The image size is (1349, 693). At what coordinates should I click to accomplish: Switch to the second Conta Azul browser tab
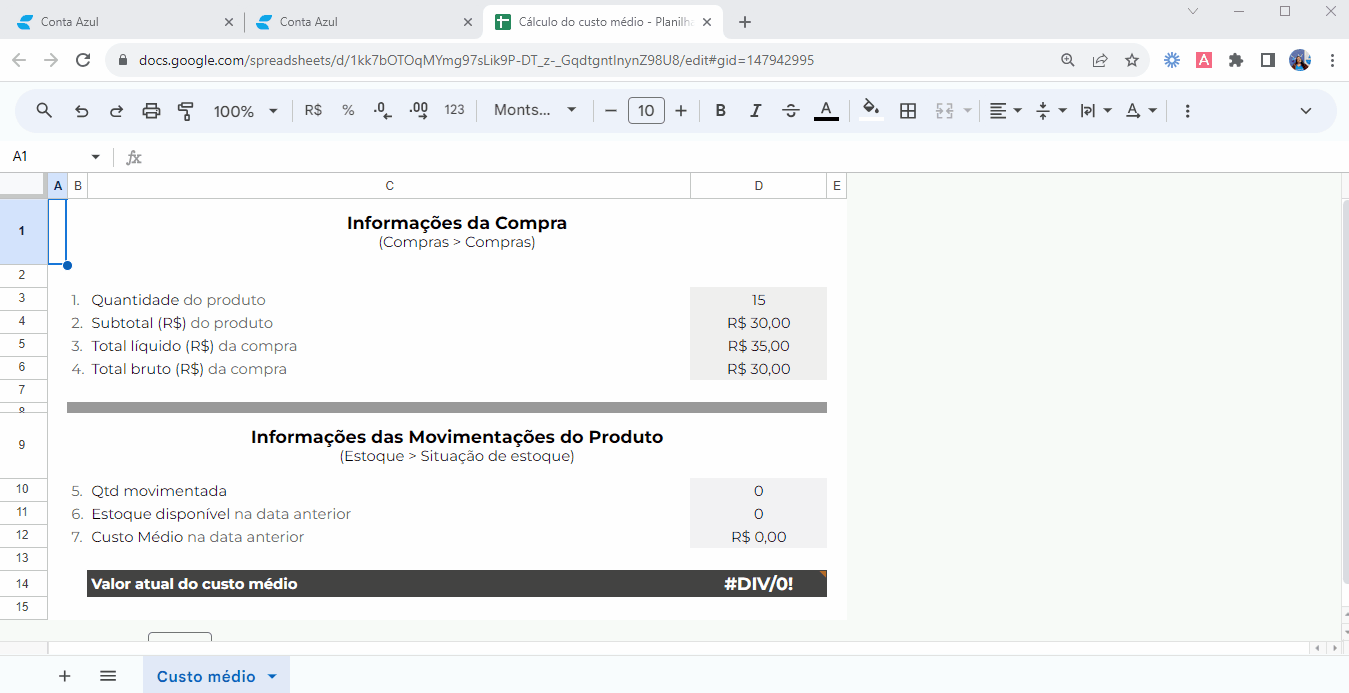tap(363, 22)
